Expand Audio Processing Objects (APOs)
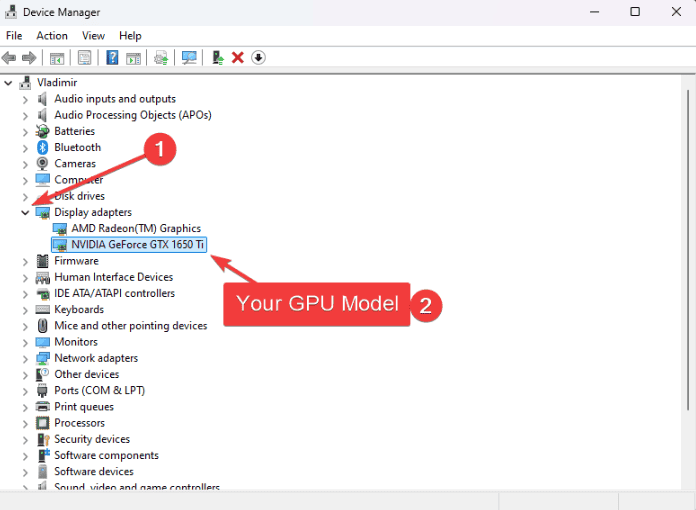 25,115
